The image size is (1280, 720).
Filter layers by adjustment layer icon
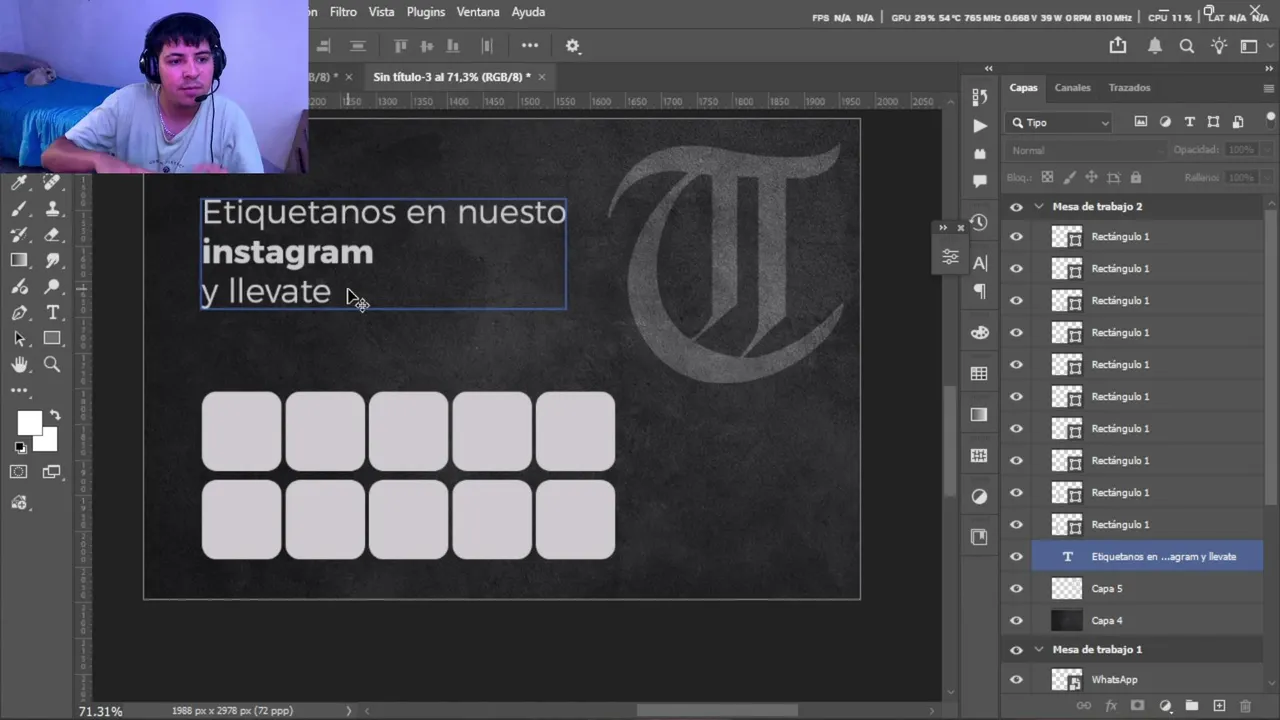point(1165,122)
